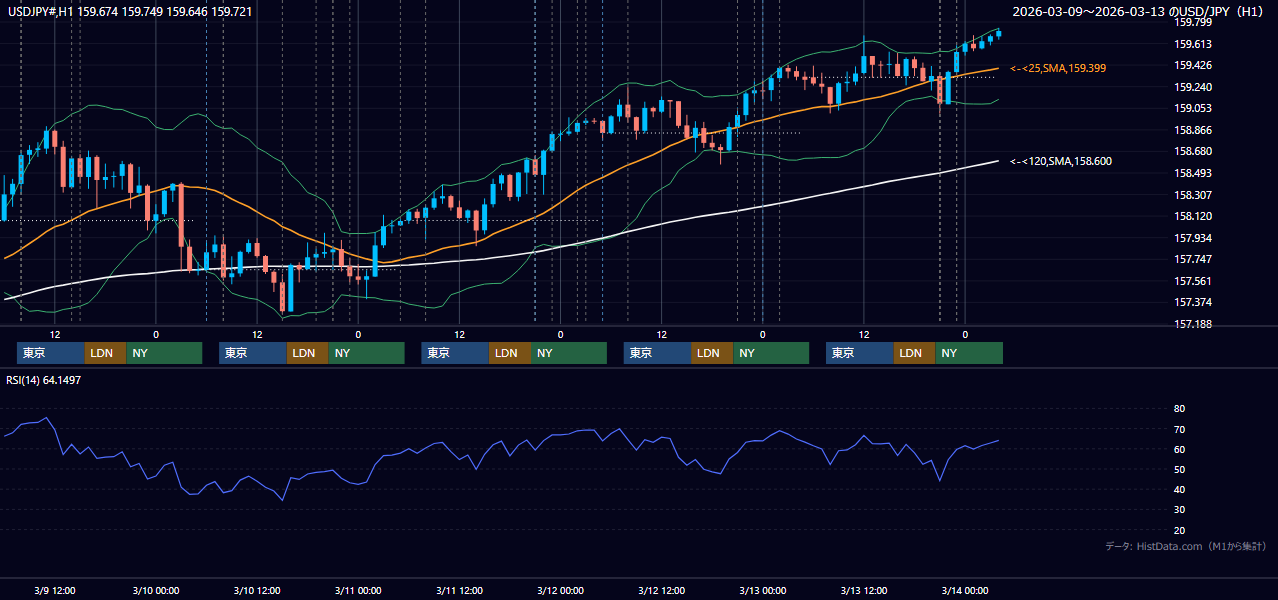Click price axis label 158.120
Viewport: 1278px width, 600px height.
tap(1192, 216)
